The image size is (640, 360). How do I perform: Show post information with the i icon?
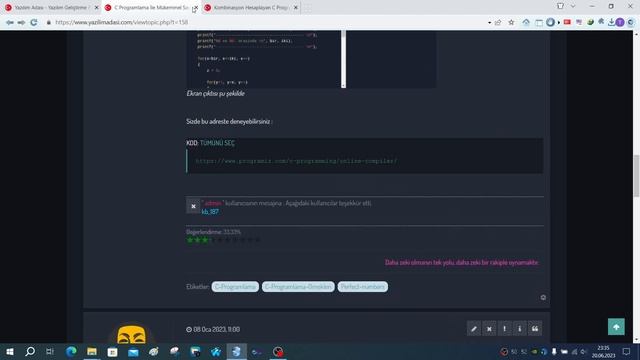(x=520, y=329)
